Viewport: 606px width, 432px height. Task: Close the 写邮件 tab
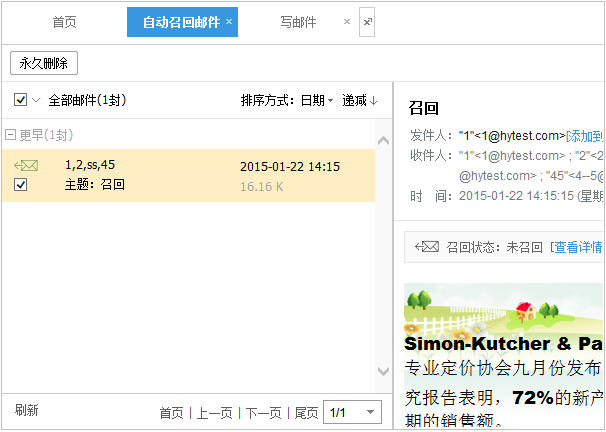click(347, 21)
